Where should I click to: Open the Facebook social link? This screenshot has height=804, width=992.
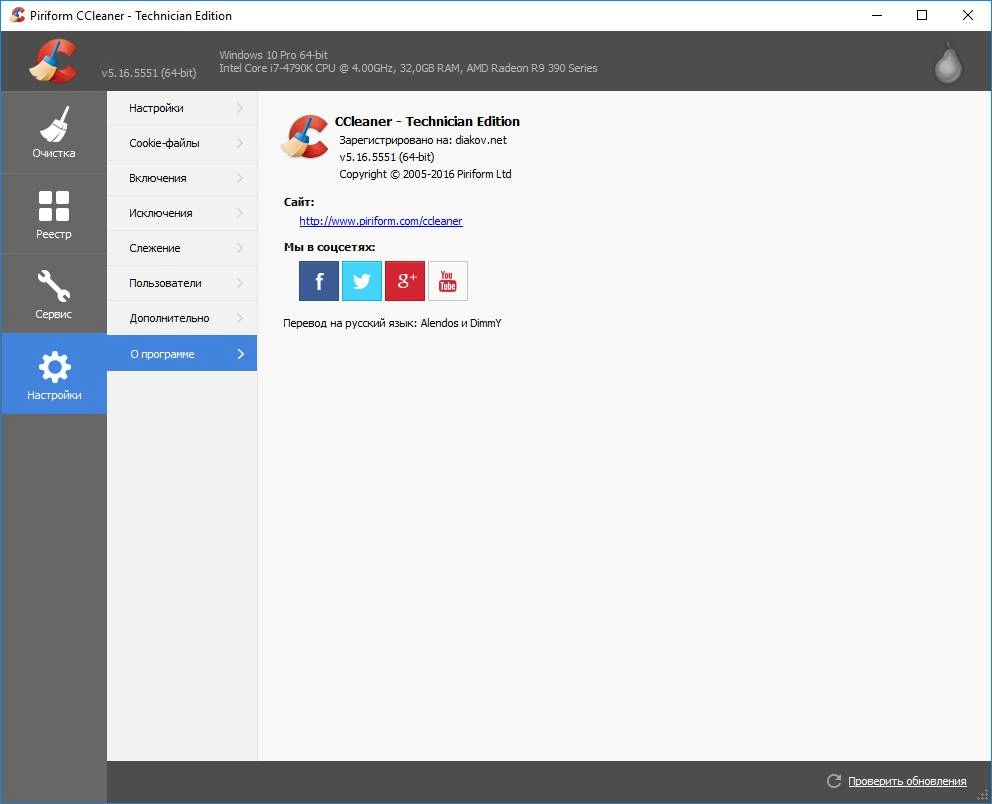319,281
